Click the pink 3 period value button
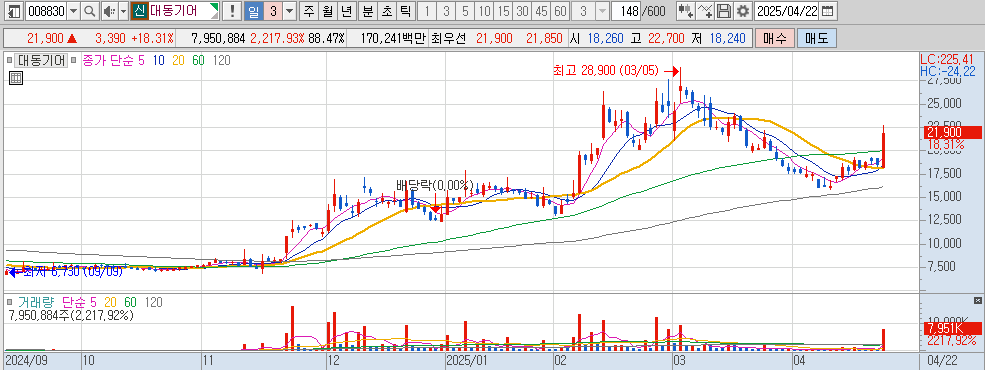This screenshot has height=370, width=985. (x=273, y=11)
